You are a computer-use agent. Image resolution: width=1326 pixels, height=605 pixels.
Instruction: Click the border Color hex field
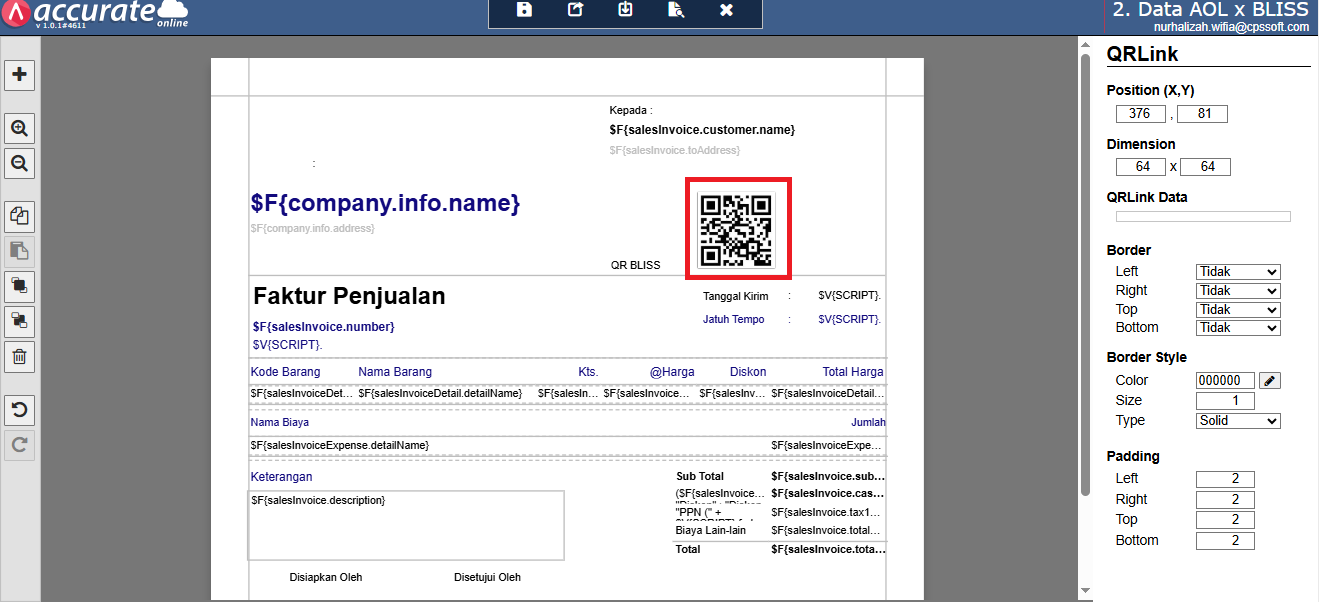click(x=1225, y=381)
